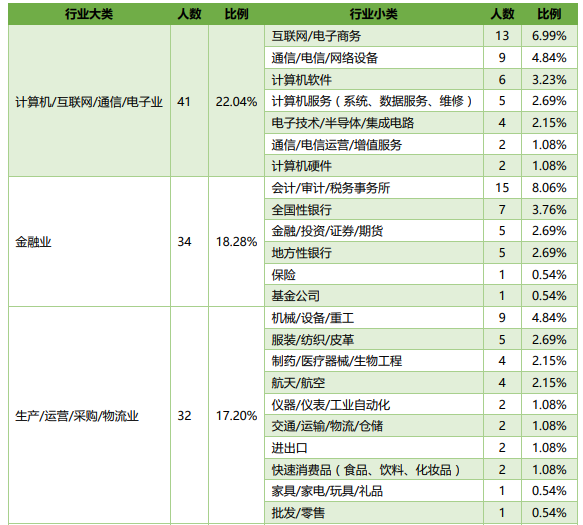Image resolution: width=583 pixels, height=525 pixels.
Task: Click the 金融业 category cell
Action: [x=89, y=242]
